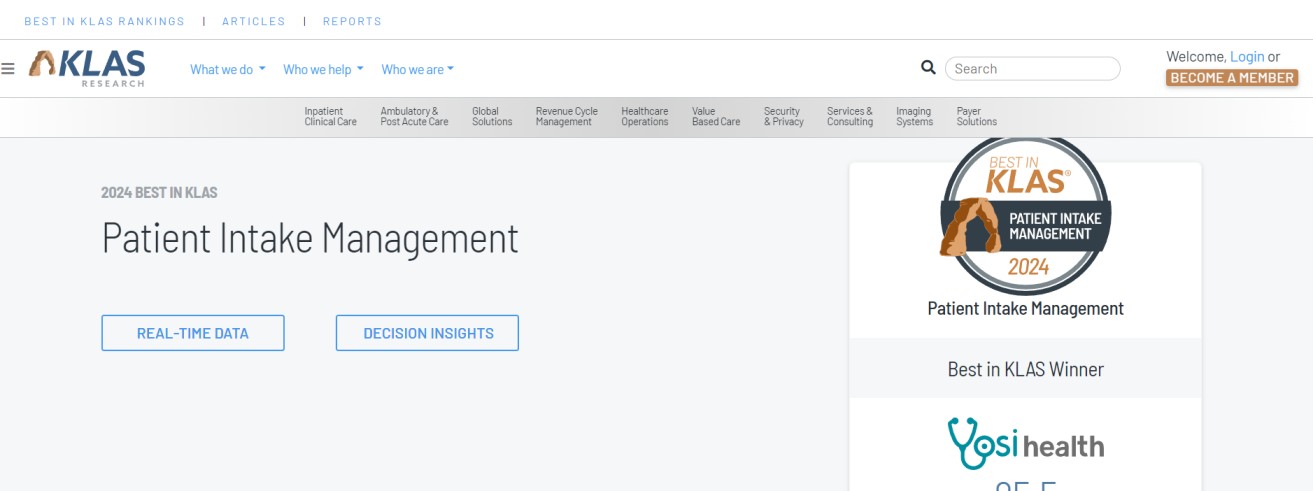The width and height of the screenshot is (1313, 491).
Task: Select Value Based Care category
Action: (x=716, y=117)
